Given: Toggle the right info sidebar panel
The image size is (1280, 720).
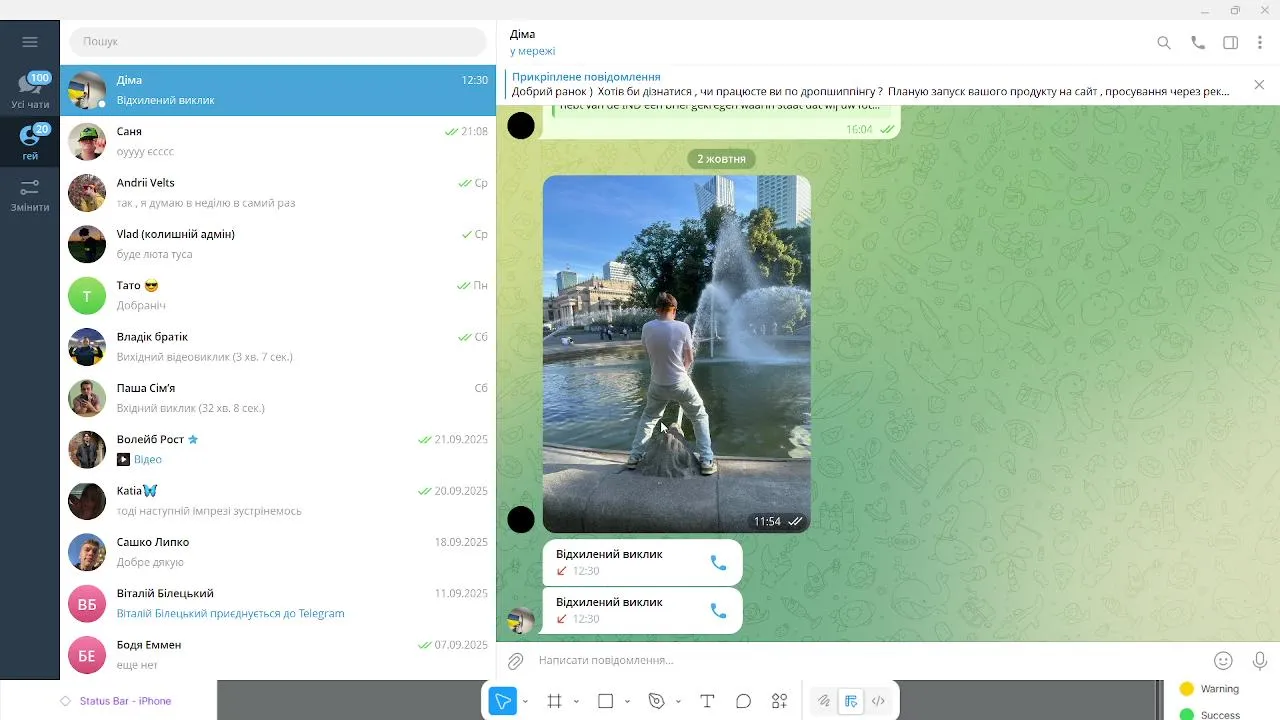Looking at the screenshot, I should [1231, 43].
